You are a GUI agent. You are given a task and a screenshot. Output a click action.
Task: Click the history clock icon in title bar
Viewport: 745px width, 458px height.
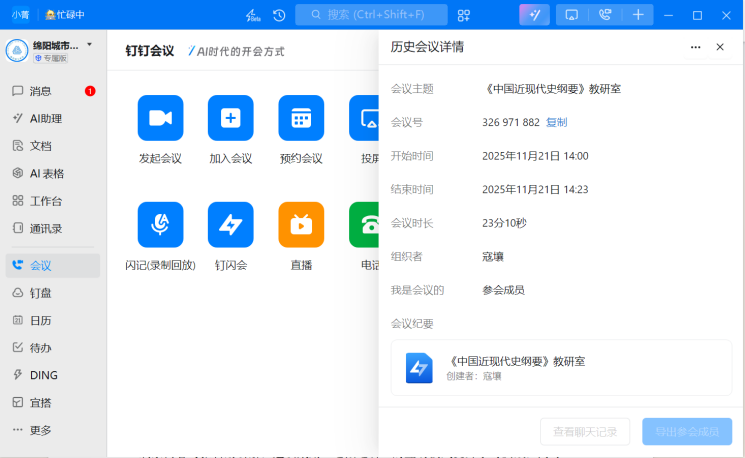[x=279, y=15]
